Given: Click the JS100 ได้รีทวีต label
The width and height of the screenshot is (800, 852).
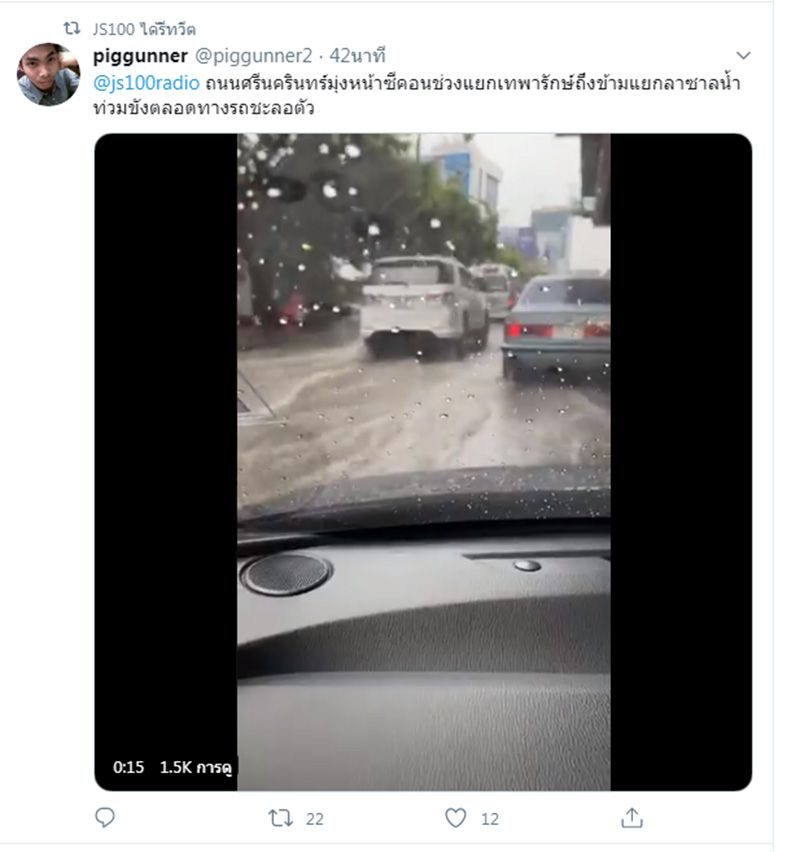Looking at the screenshot, I should (x=144, y=29).
